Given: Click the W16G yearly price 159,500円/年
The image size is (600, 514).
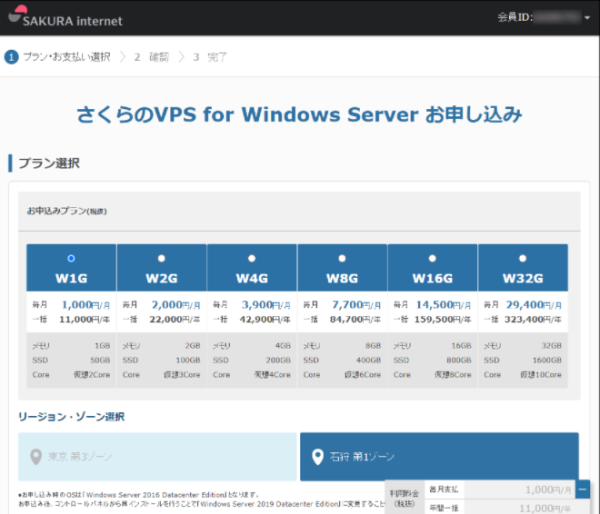Looking at the screenshot, I should click(443, 320).
